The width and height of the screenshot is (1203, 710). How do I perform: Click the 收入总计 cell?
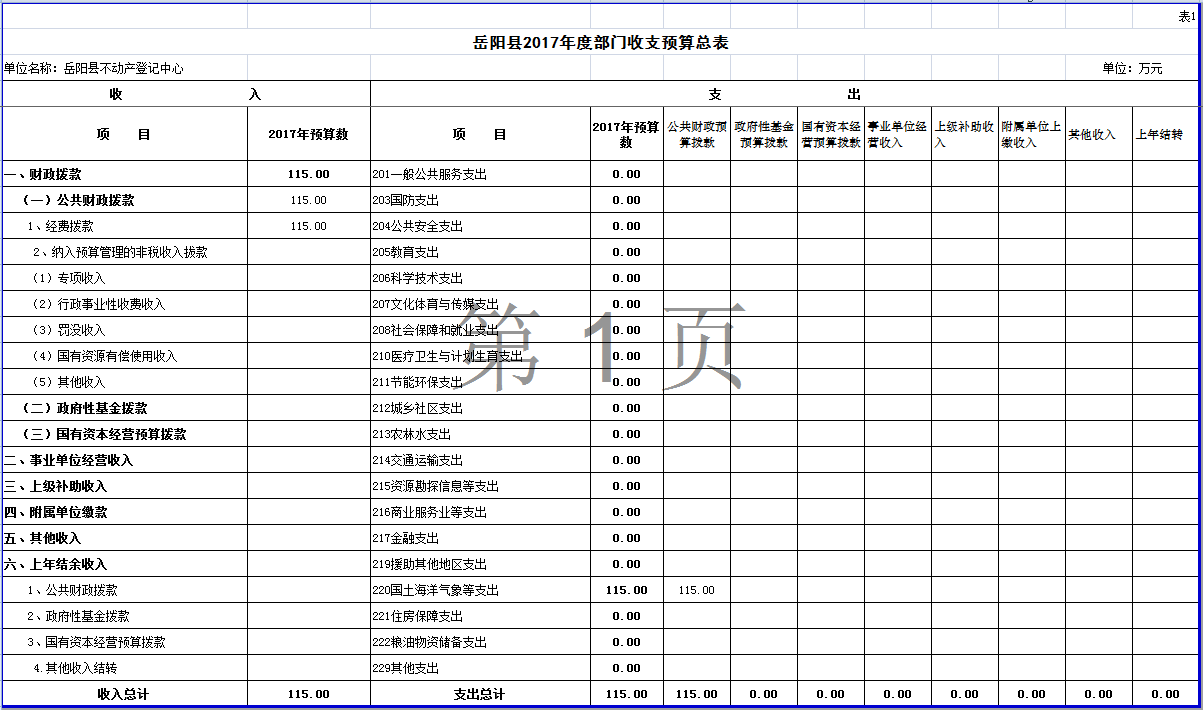tap(124, 694)
